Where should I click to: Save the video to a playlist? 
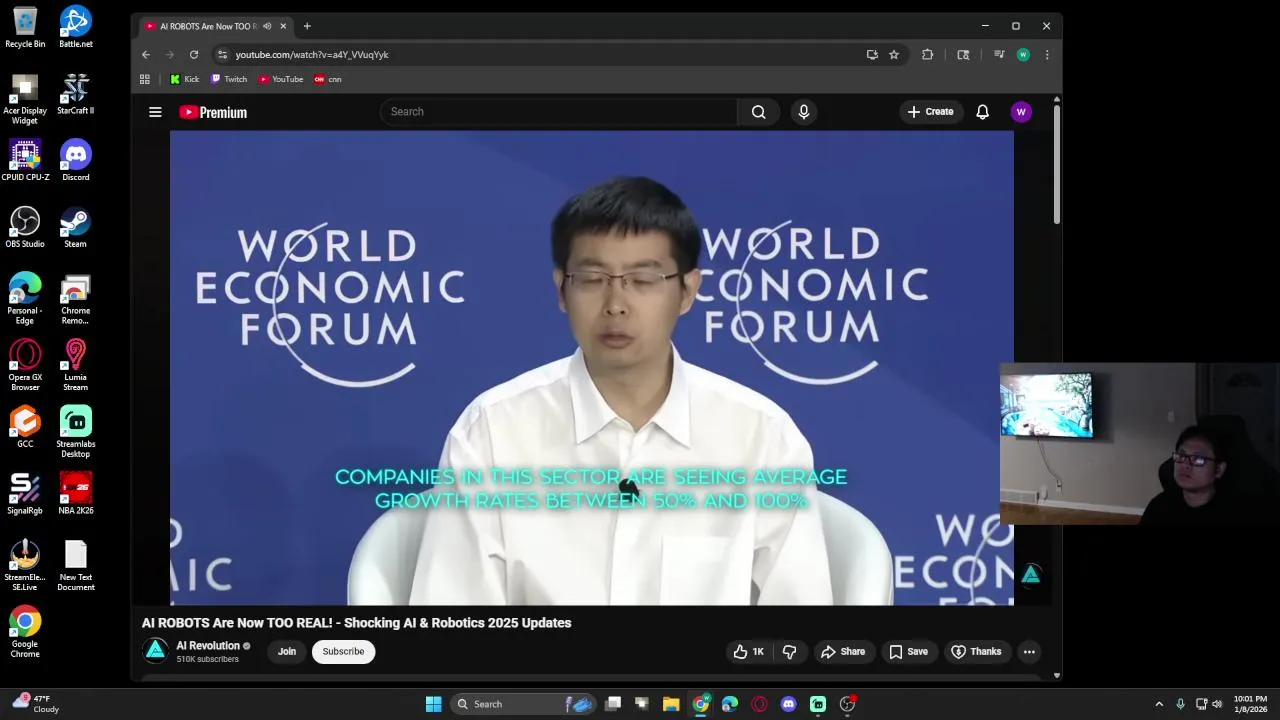[x=908, y=652]
